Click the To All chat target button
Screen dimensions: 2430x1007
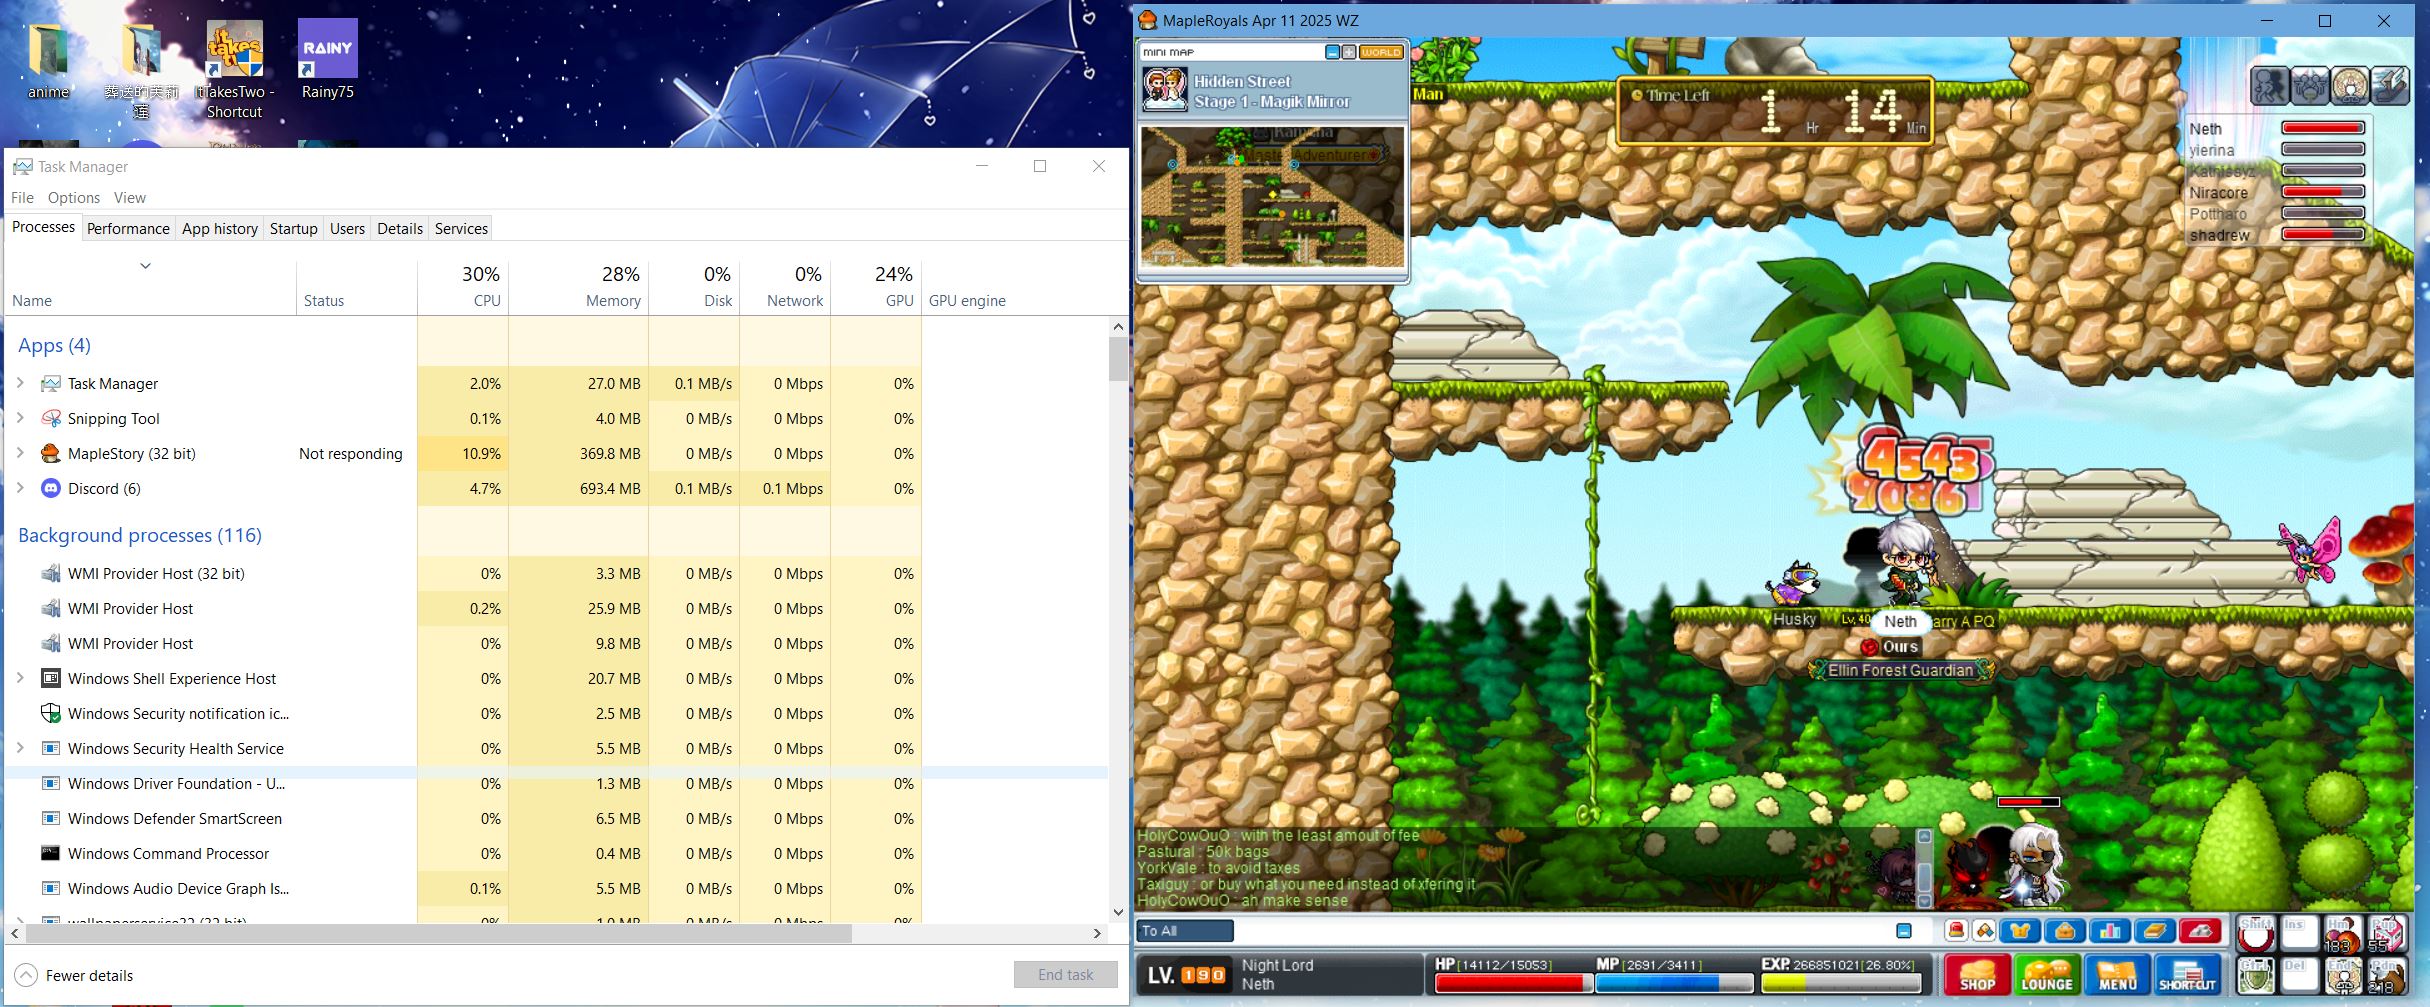click(1184, 931)
